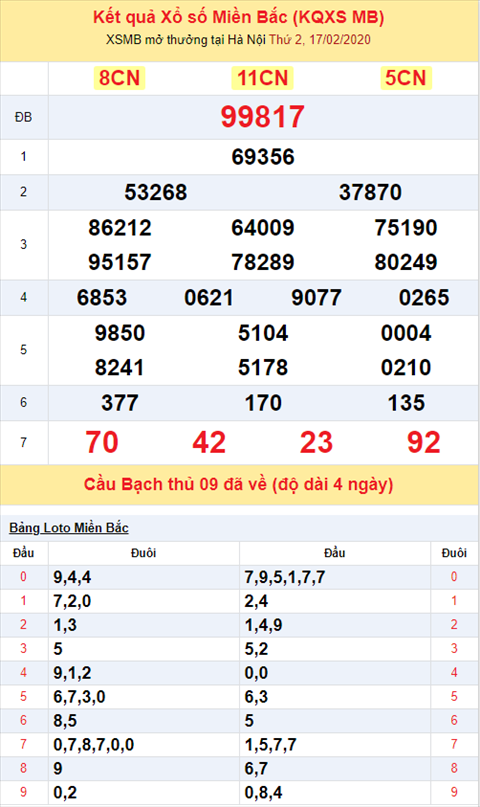This screenshot has height=807, width=480.
Task: Click the right Đuôi column header
Action: (x=454, y=553)
